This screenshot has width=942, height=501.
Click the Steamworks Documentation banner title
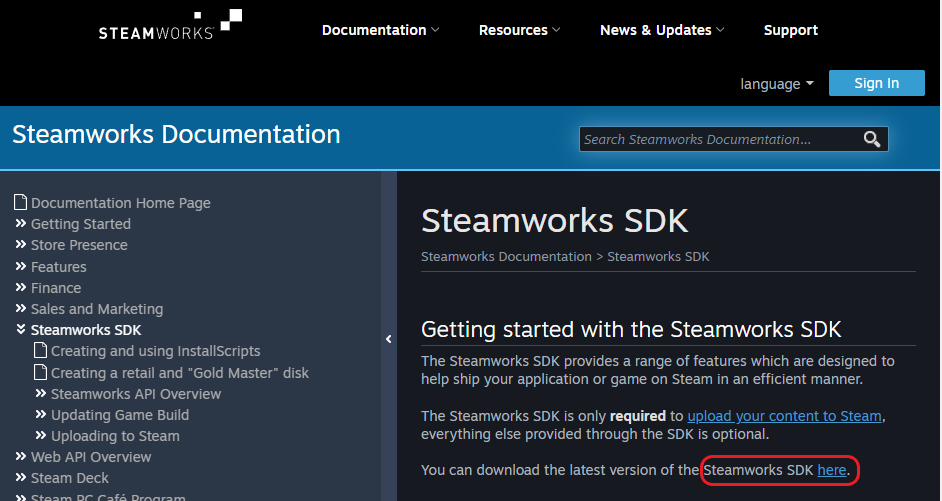coord(177,134)
